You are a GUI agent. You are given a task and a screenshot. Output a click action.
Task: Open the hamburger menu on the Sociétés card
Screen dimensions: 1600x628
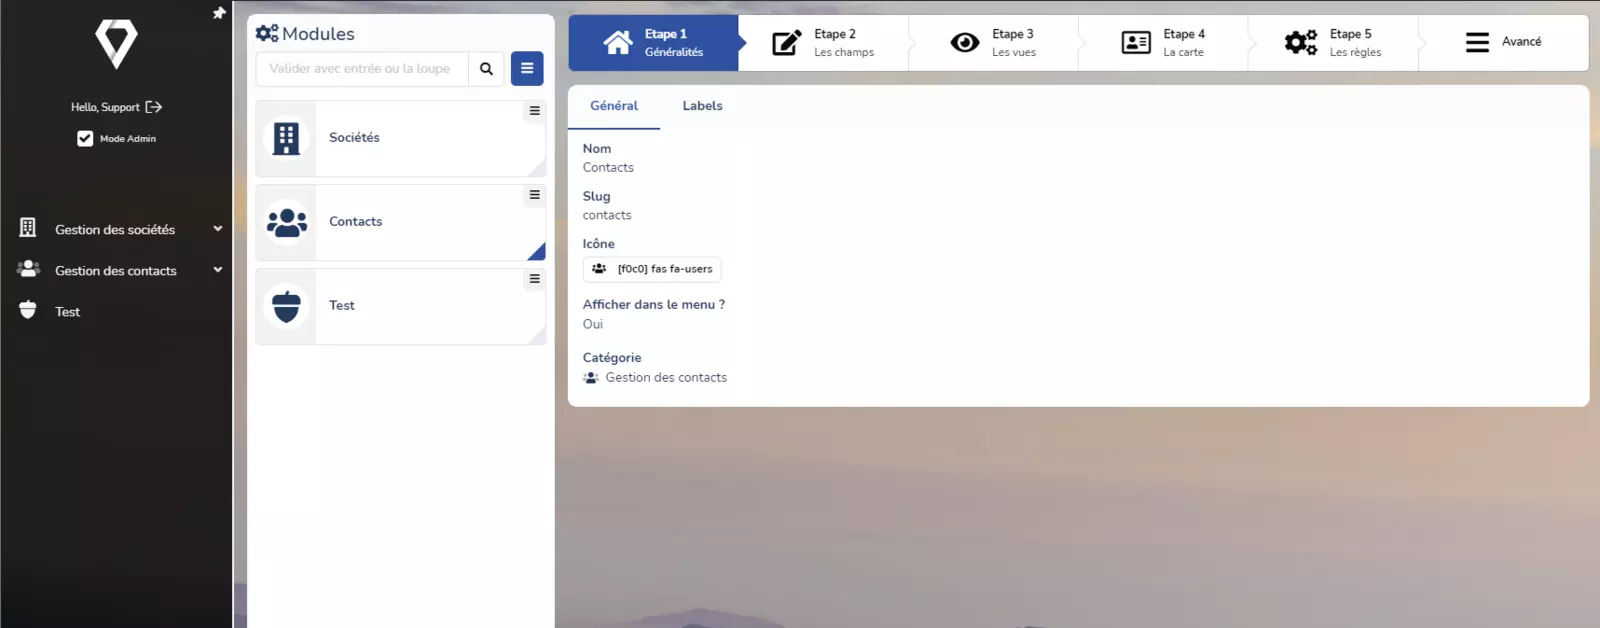click(535, 111)
